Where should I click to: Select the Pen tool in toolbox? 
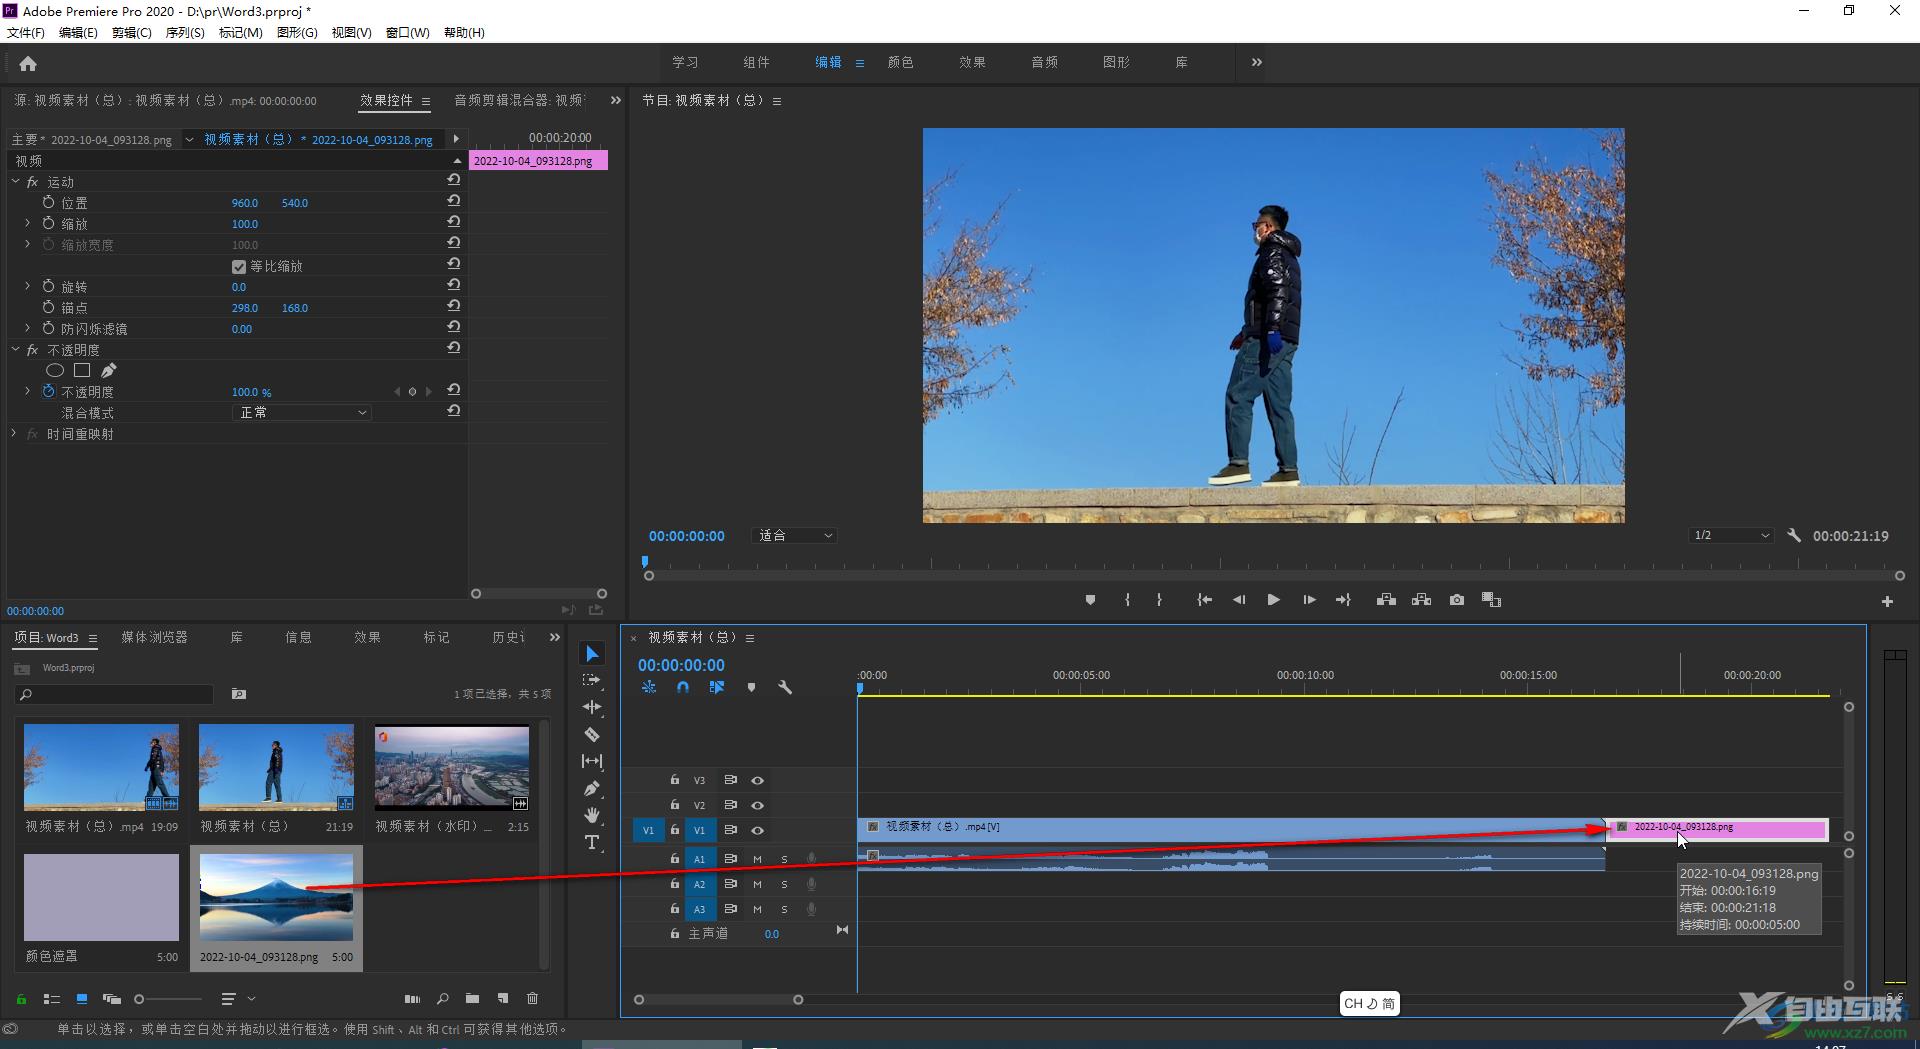click(592, 788)
